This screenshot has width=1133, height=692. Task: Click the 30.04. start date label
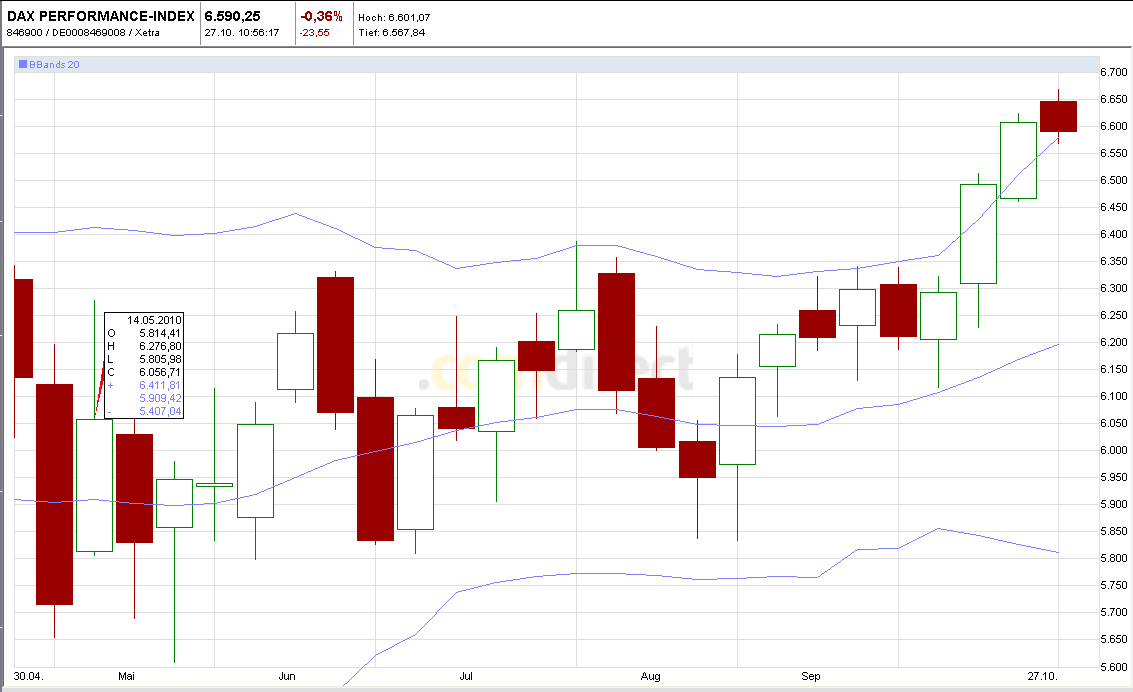29,676
